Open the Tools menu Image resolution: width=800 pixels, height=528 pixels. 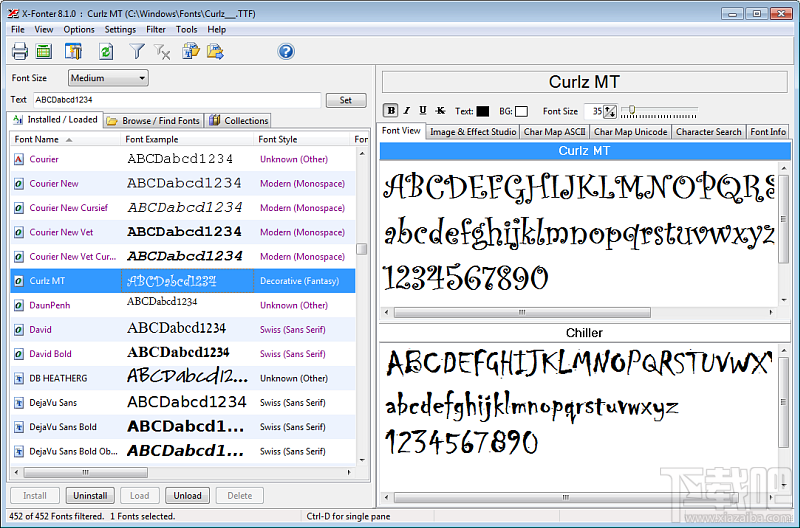tap(186, 30)
